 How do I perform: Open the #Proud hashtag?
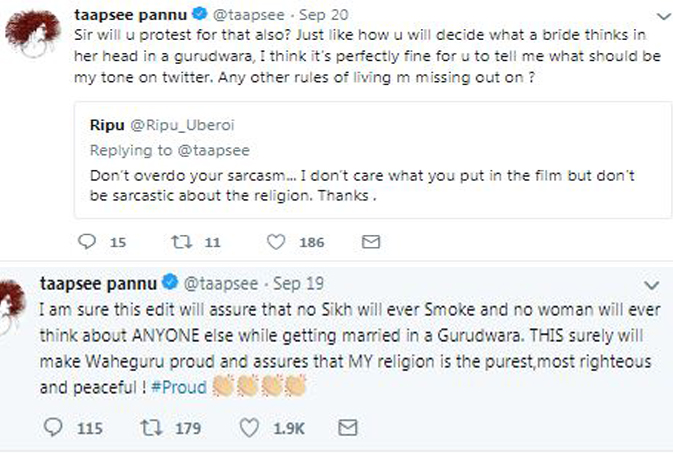tap(181, 386)
